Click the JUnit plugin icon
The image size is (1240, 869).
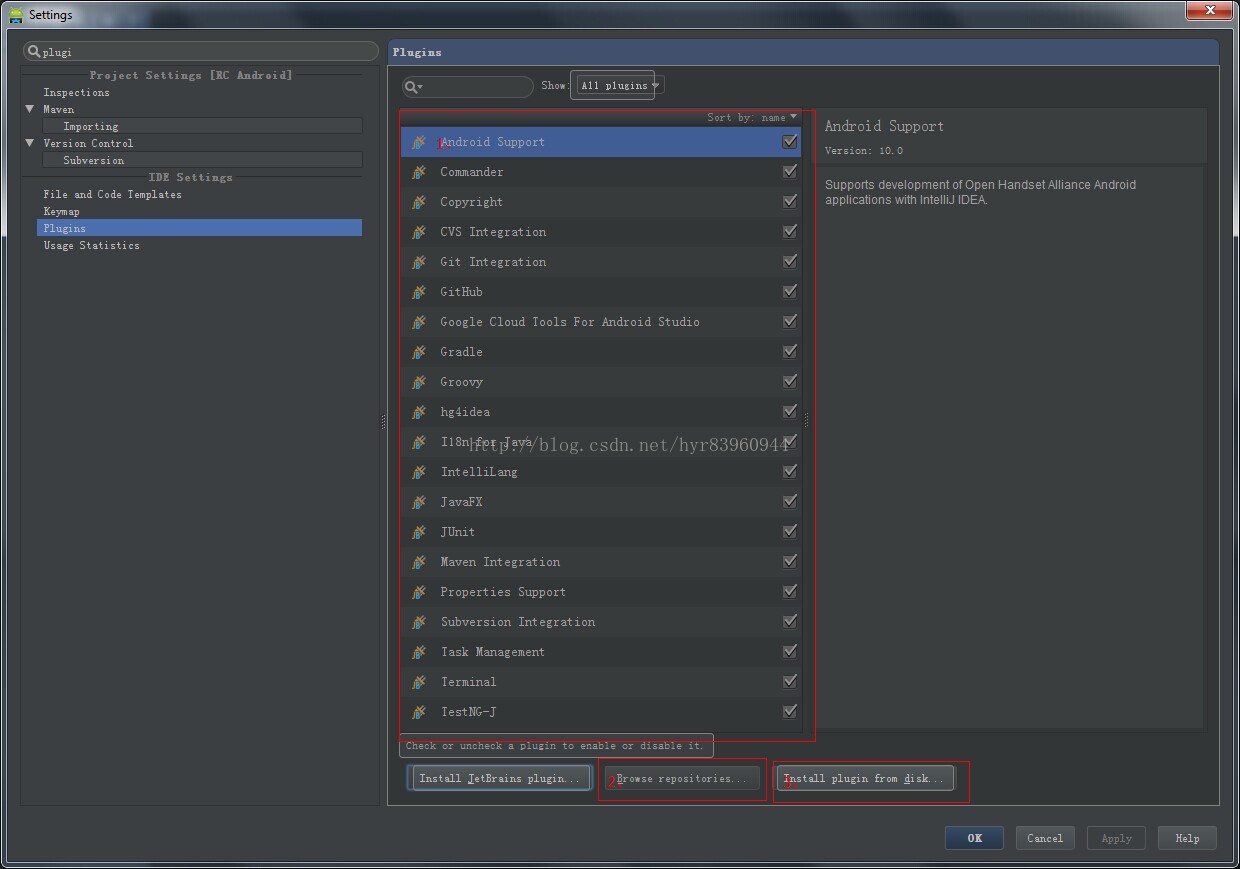click(419, 532)
